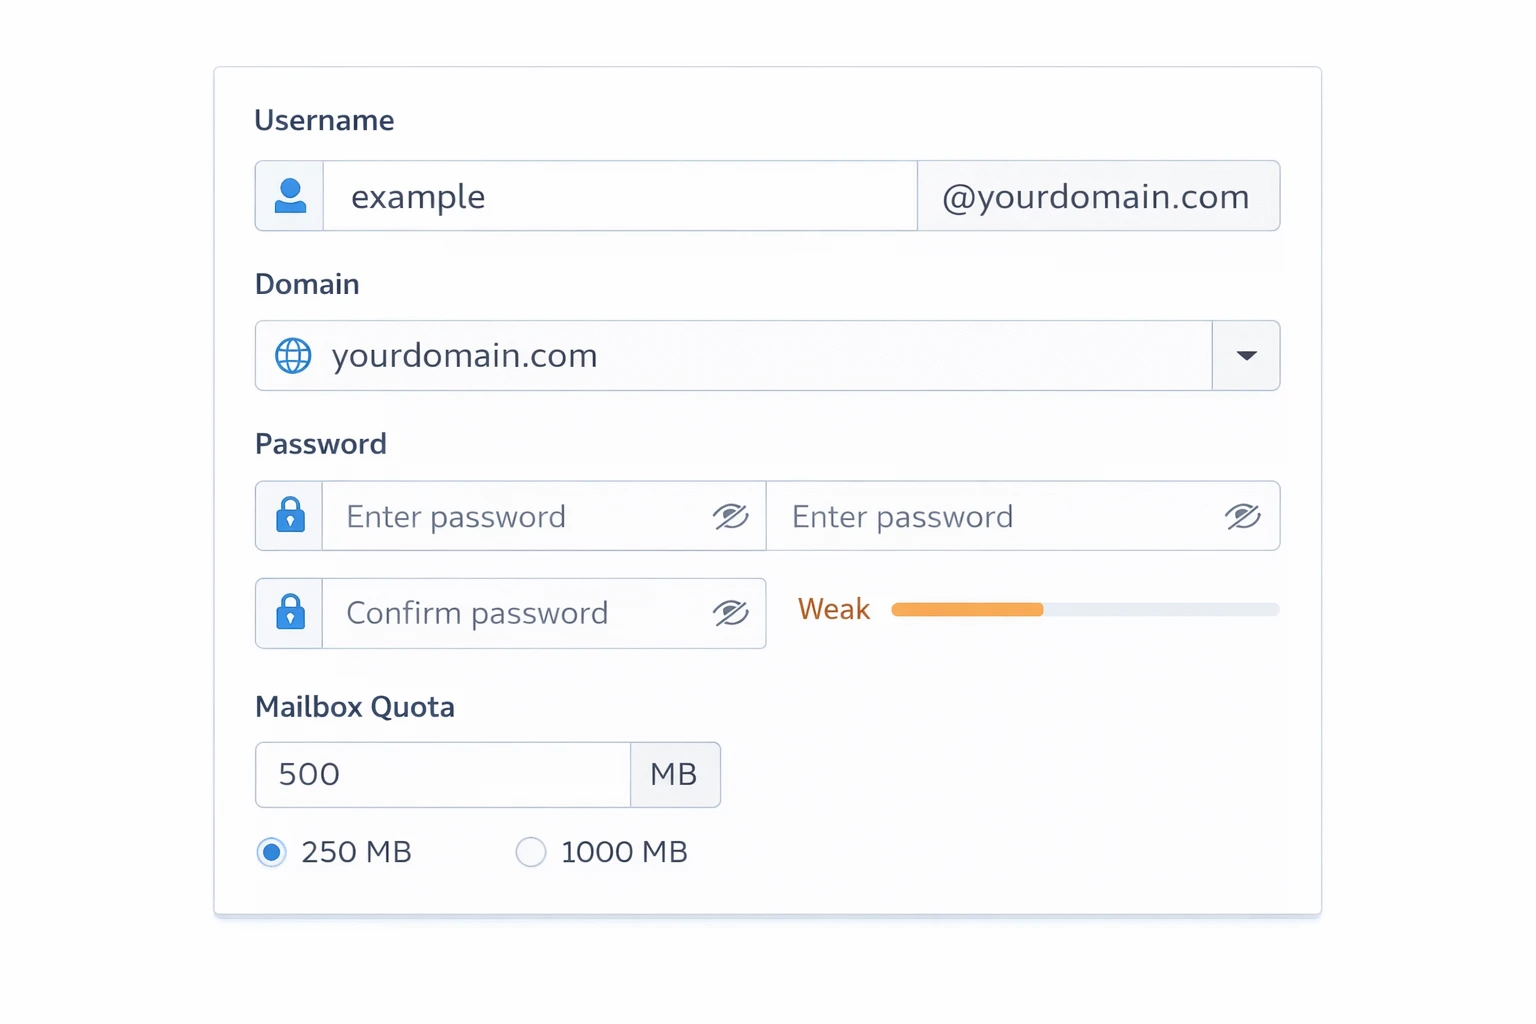
Task: Select the 250 MB quota option
Action: (x=271, y=852)
